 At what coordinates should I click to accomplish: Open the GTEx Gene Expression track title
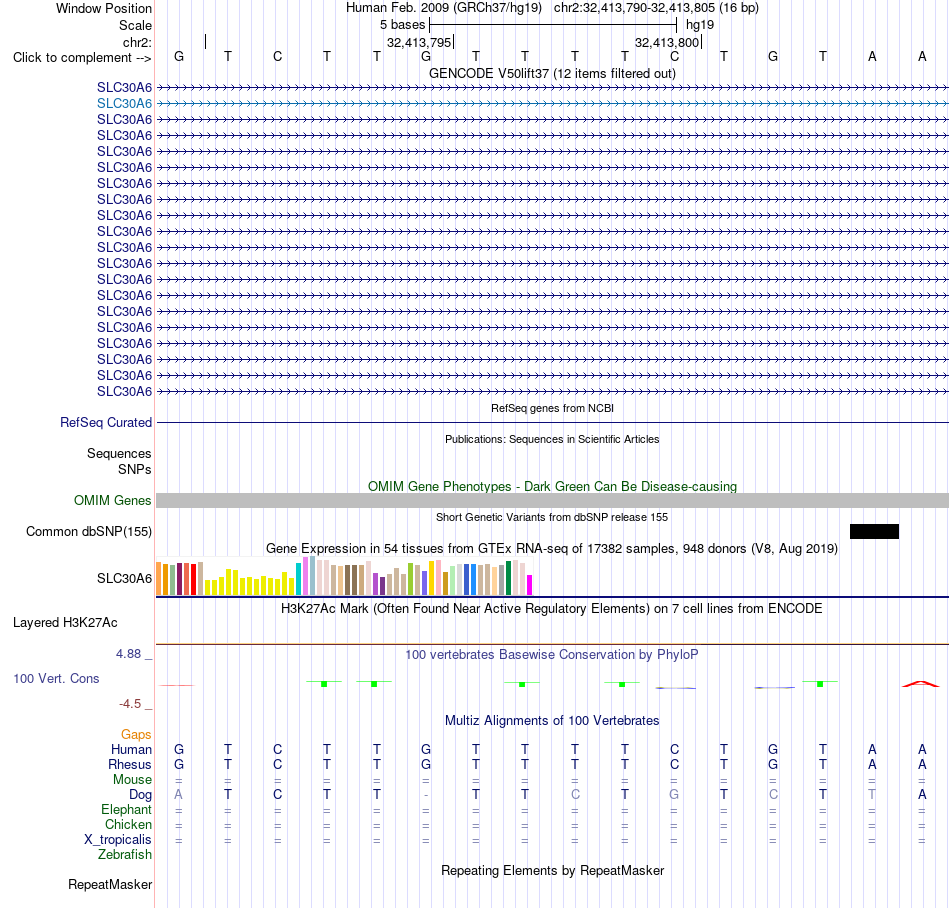(x=552, y=548)
